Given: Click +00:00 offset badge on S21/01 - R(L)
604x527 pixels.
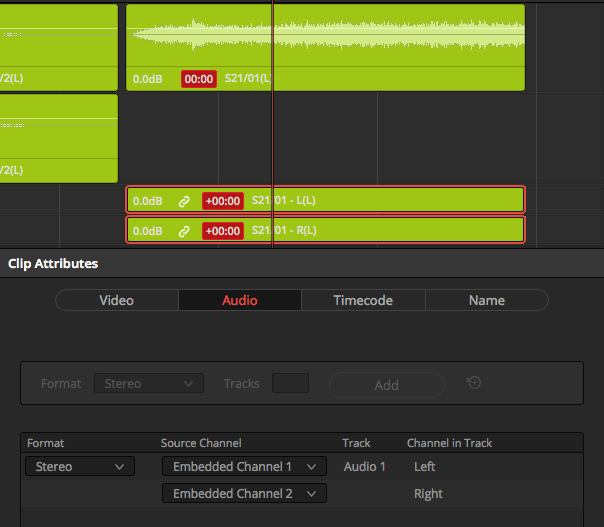Looking at the screenshot, I should click(x=223, y=231).
